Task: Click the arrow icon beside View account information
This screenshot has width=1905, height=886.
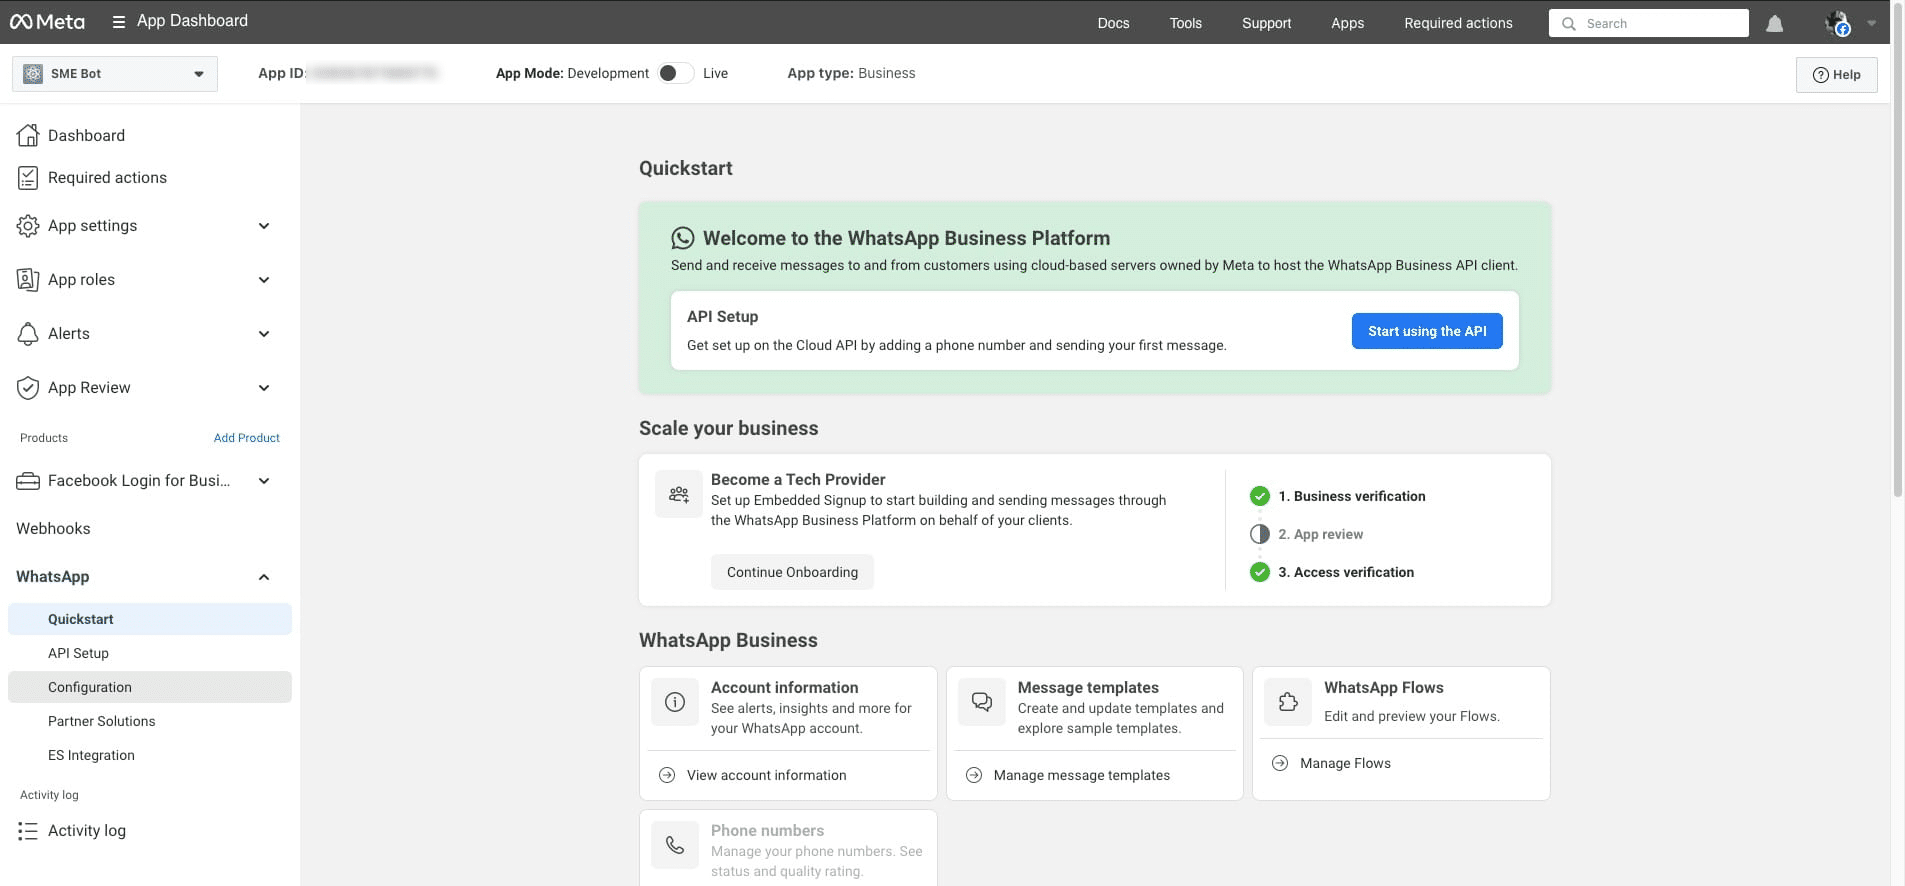Action: pos(667,775)
